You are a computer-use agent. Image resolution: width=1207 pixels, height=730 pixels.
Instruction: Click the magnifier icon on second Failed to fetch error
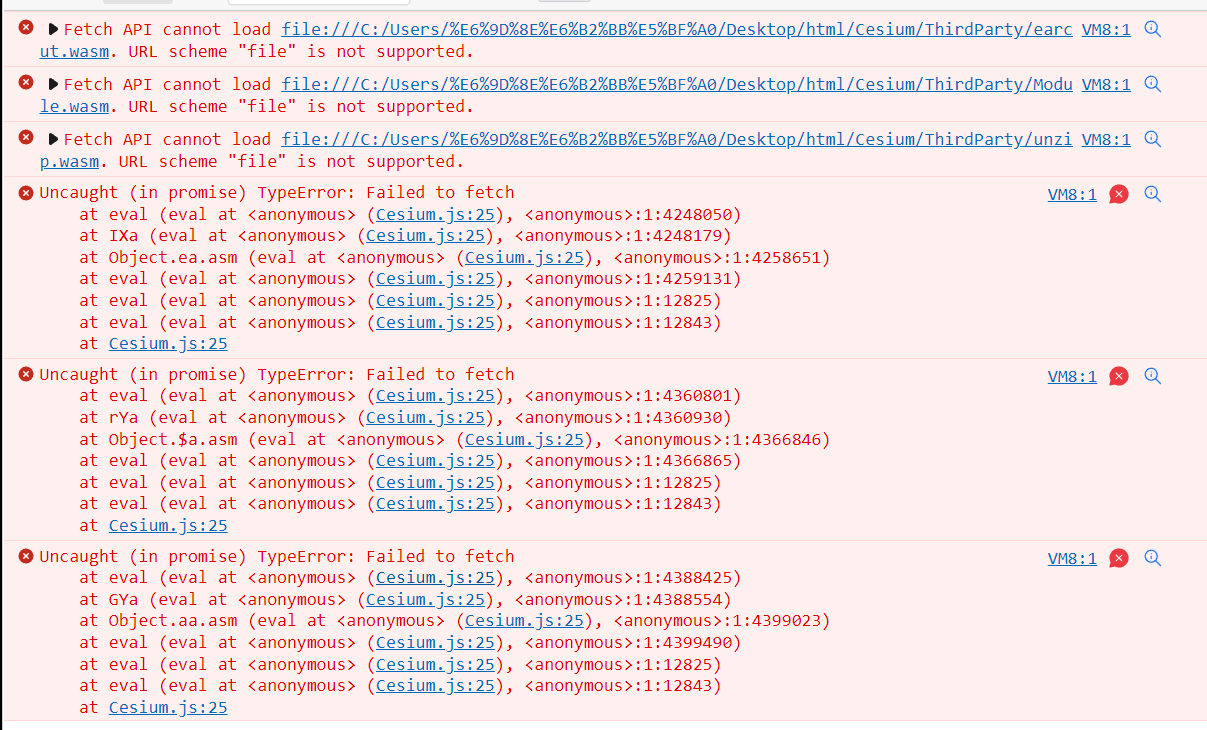pyautogui.click(x=1152, y=376)
